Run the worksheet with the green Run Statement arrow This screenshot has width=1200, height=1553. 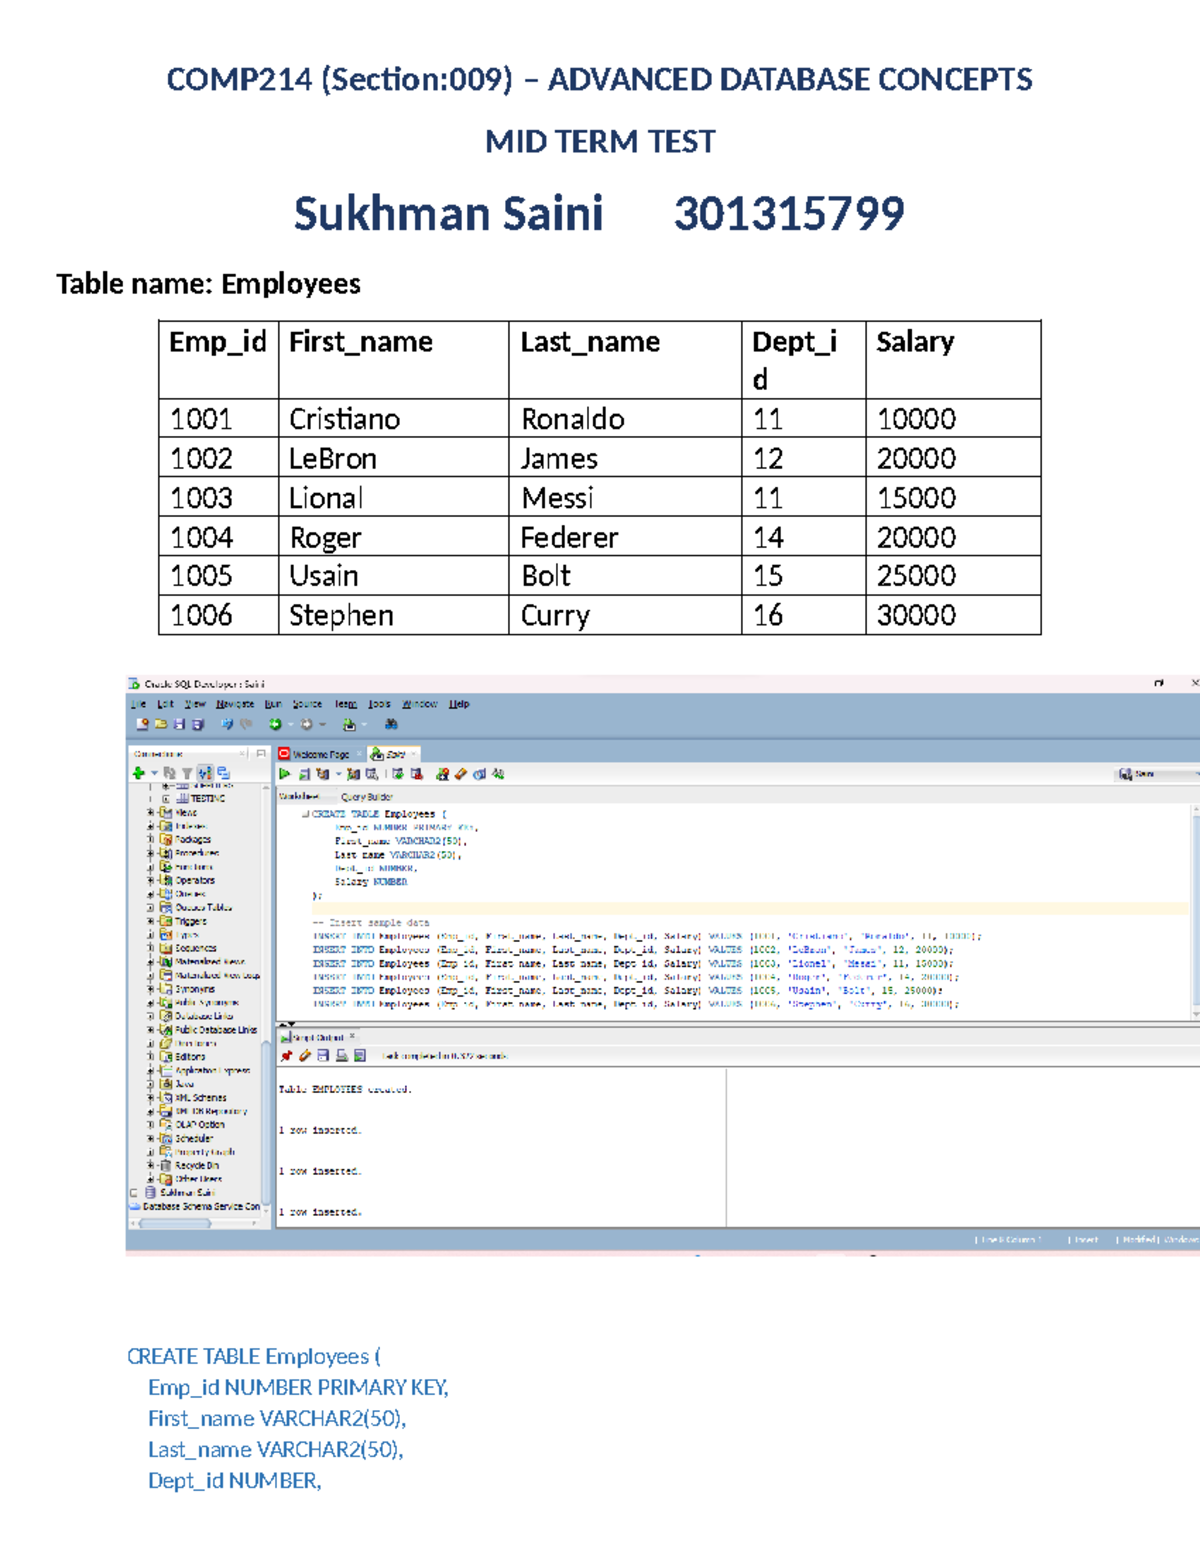[x=286, y=773]
